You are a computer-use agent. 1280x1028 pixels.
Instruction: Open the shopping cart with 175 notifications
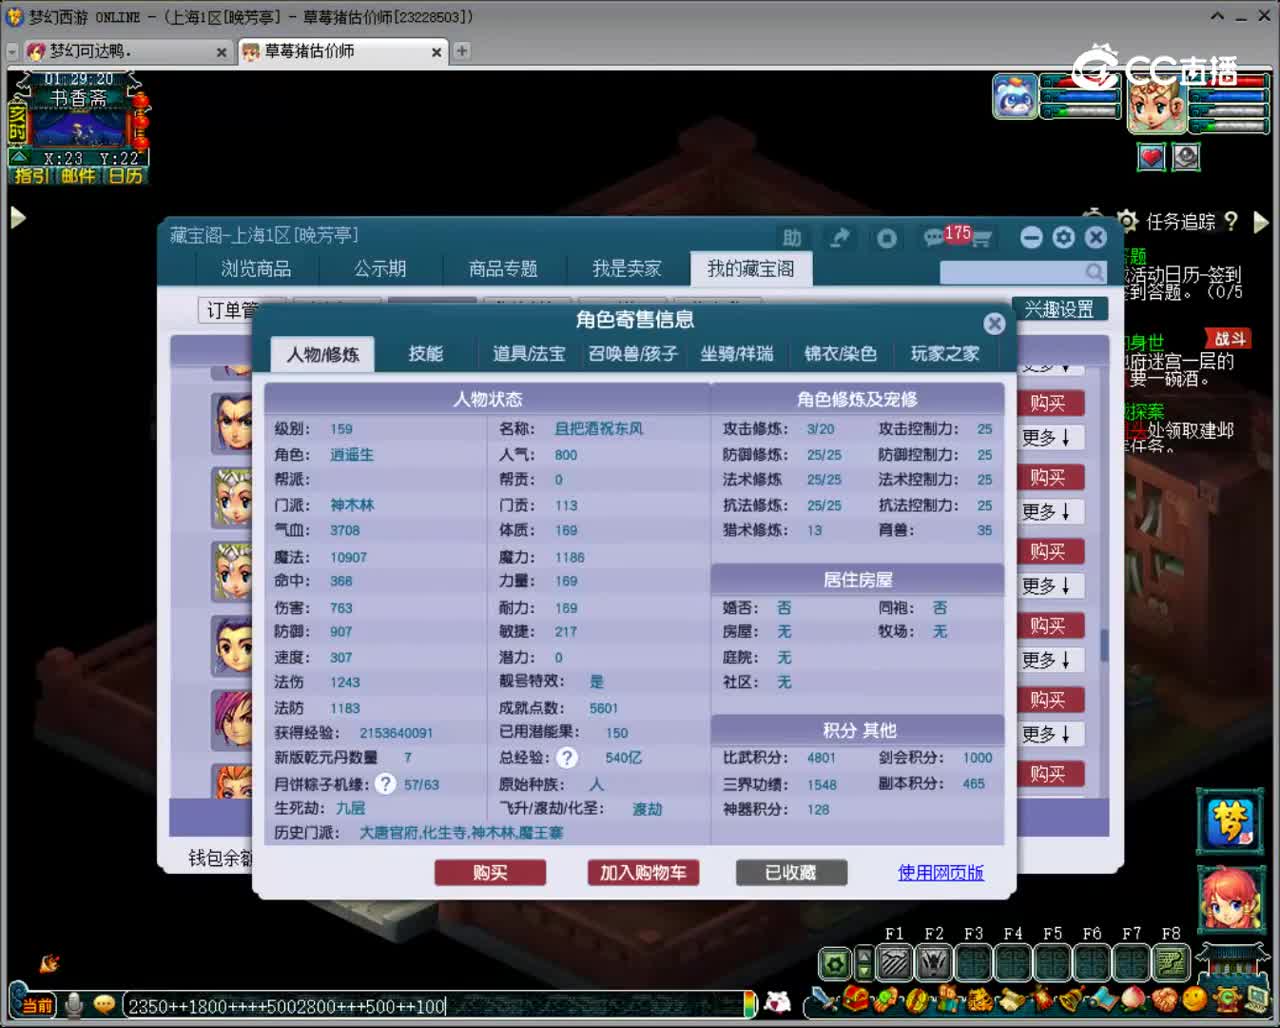tap(984, 238)
